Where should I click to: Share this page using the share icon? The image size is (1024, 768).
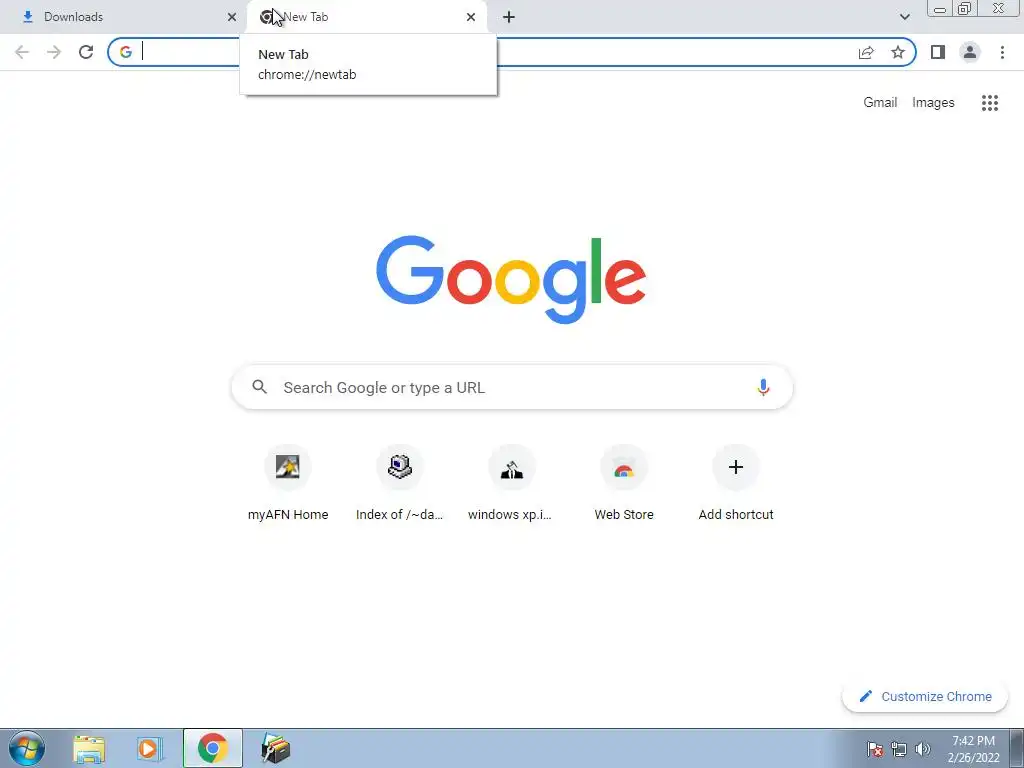point(866,52)
